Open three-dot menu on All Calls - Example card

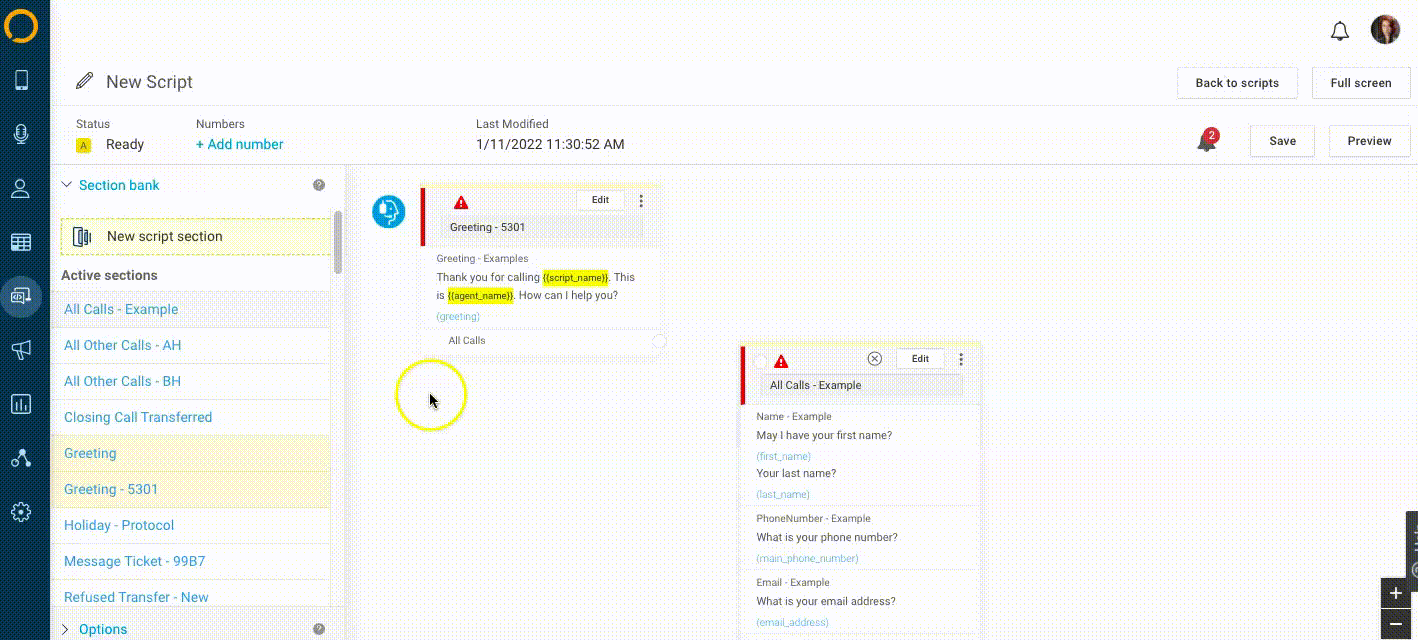(x=961, y=359)
